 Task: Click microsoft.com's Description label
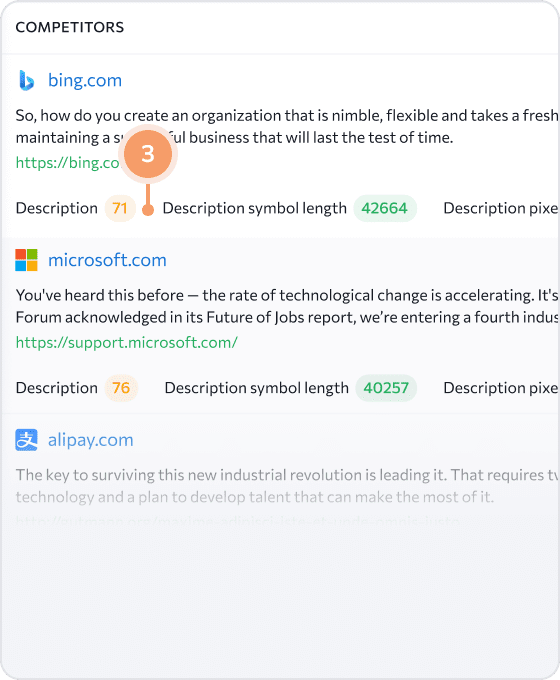pyautogui.click(x=57, y=388)
